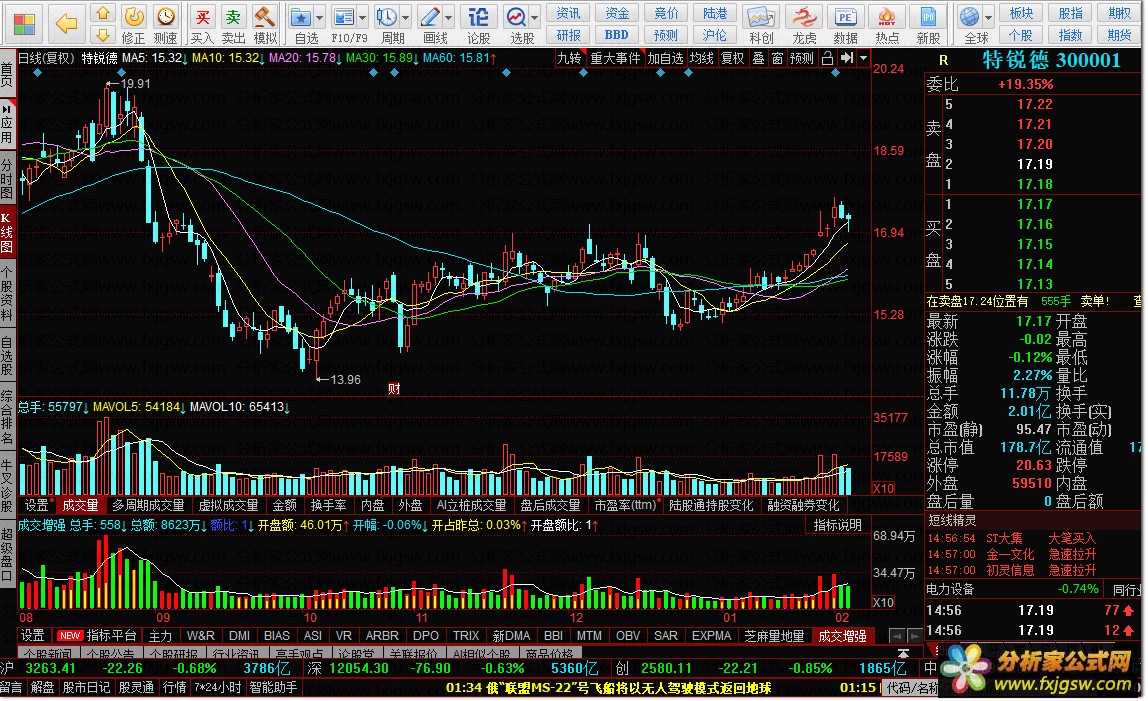Click the 财 marker on the K-line chart
Screen dimensions: 1148x701
(x=394, y=388)
